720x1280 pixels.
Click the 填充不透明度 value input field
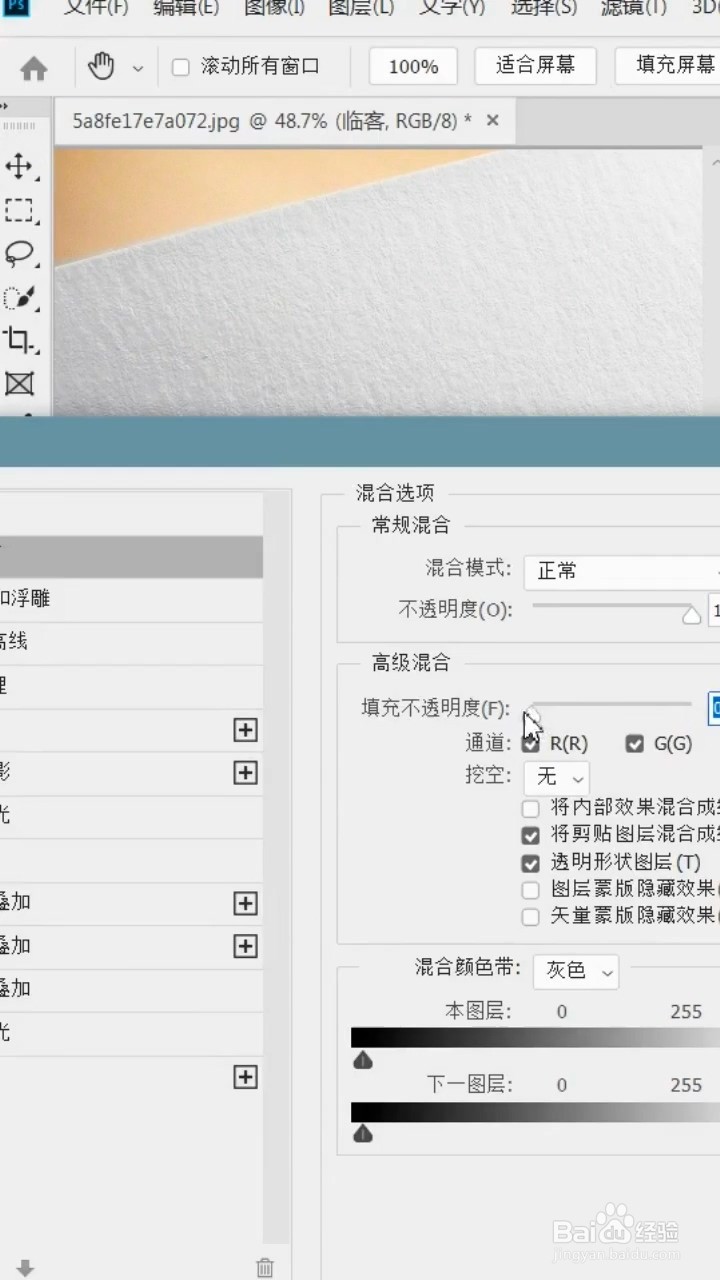(714, 708)
